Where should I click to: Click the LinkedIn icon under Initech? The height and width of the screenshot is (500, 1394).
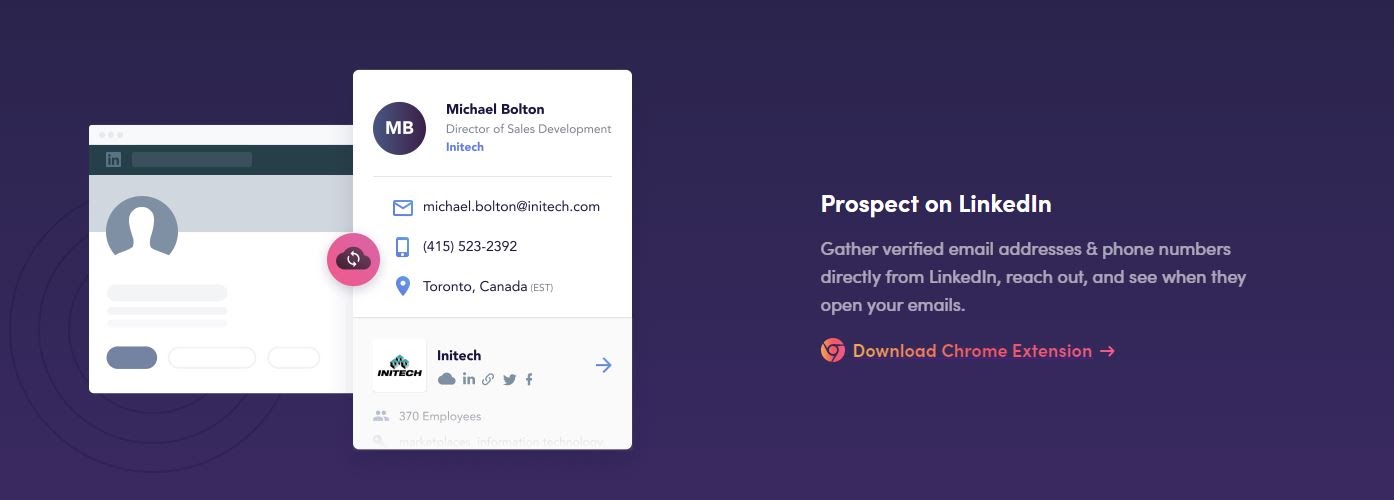click(469, 379)
